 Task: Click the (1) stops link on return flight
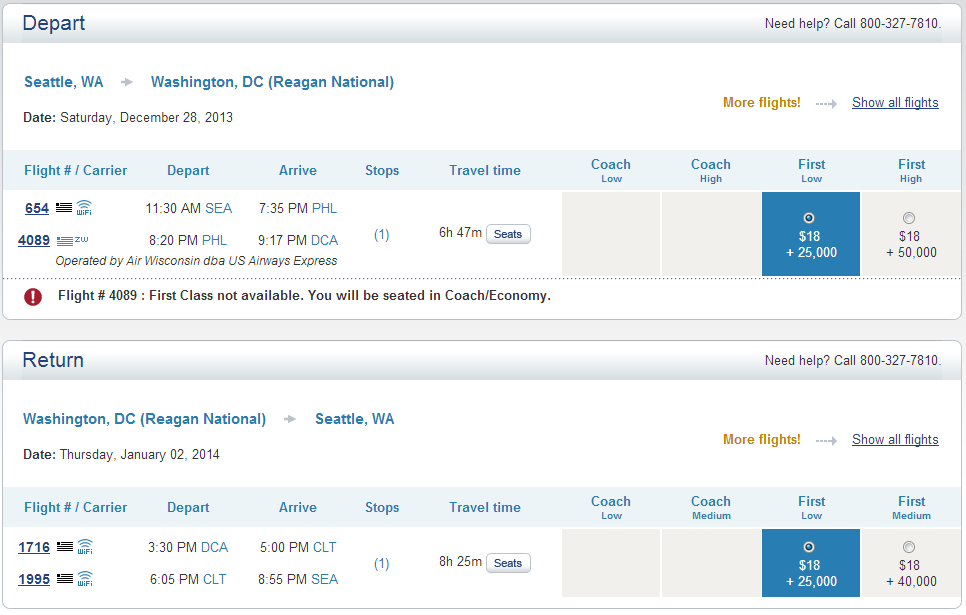click(x=382, y=564)
